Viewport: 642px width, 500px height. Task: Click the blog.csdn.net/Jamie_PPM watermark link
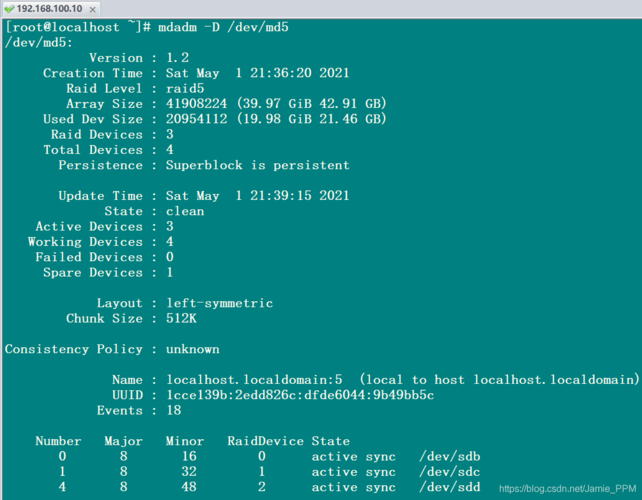(568, 489)
